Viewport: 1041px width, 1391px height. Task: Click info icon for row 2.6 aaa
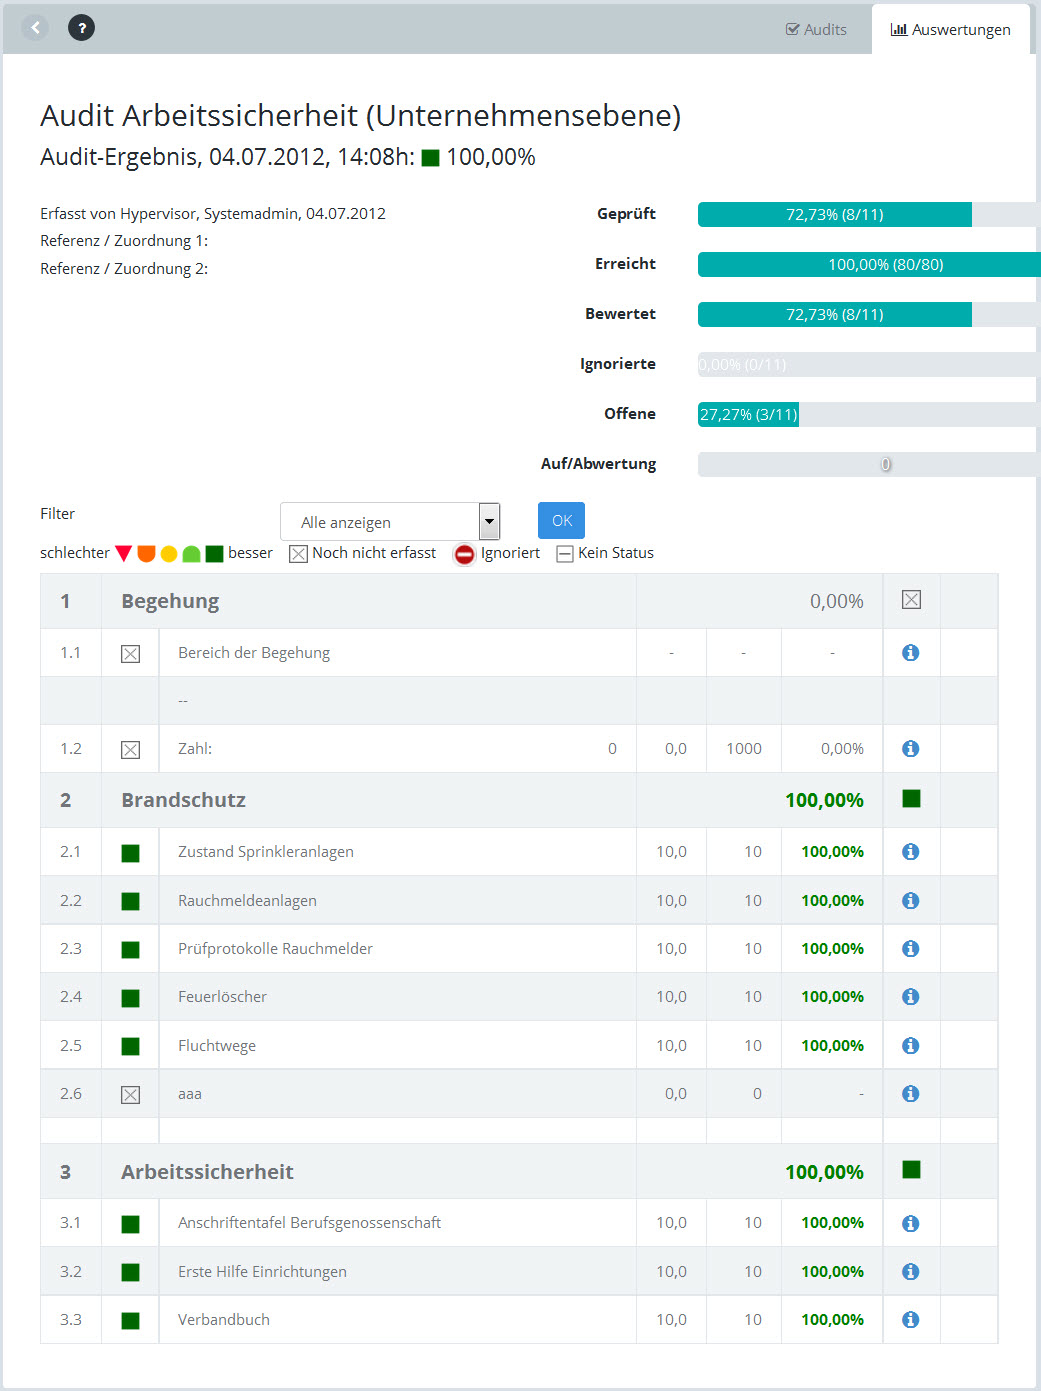910,1094
